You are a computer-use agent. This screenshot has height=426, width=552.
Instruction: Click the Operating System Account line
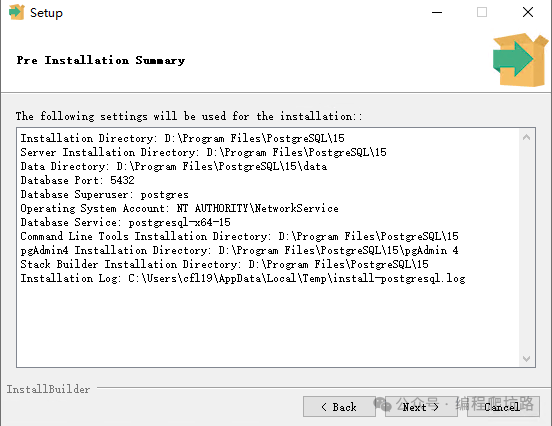(179, 208)
